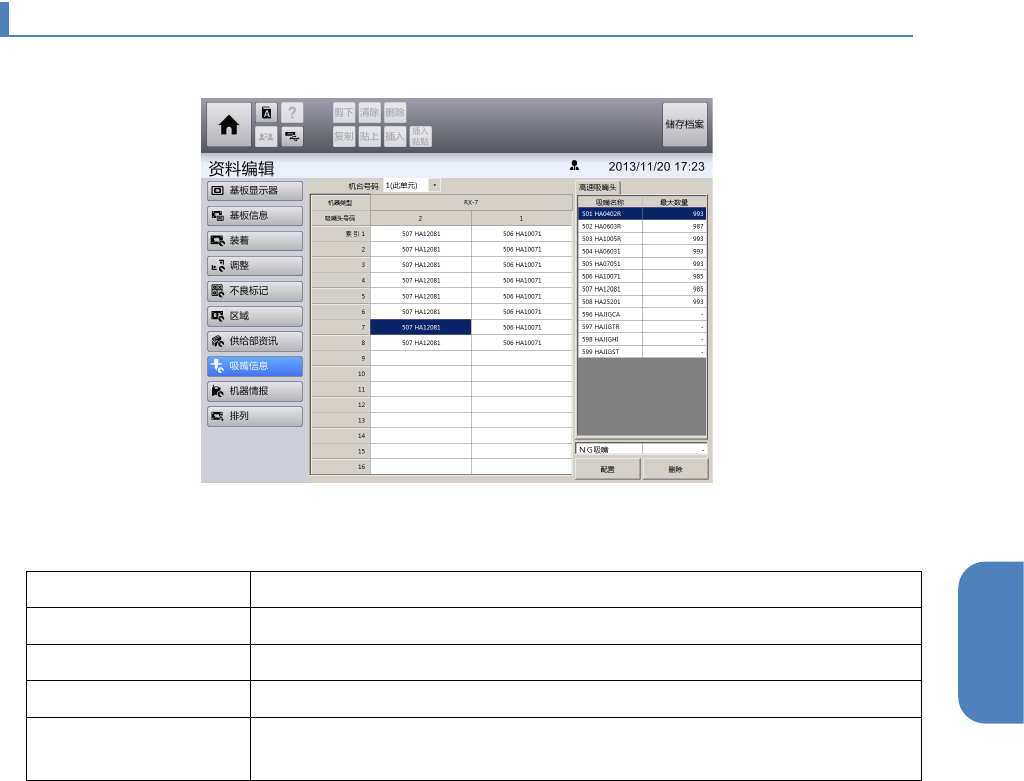Screen dimensions: 1024x781
Task: Click the 贴上 (paste) toolbar button
Action: point(369,136)
